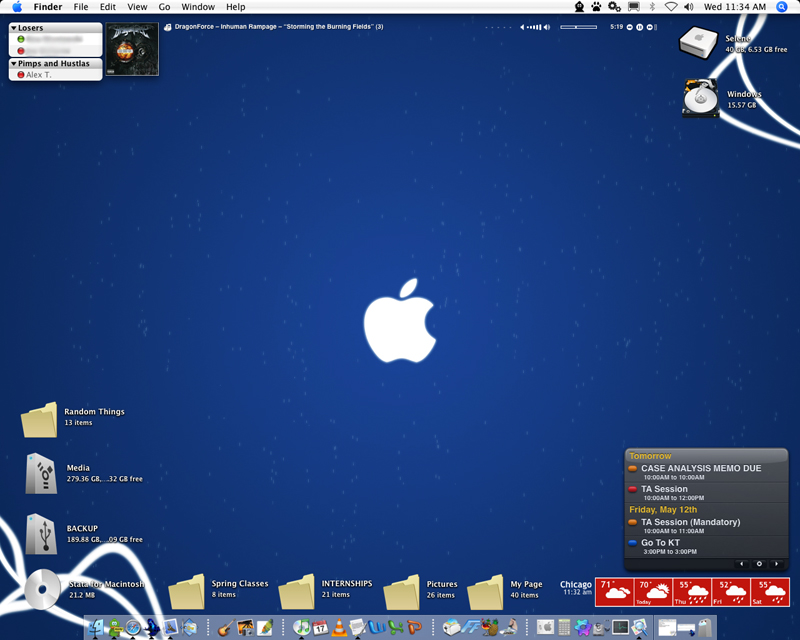Open the Spring Classes folder
The image size is (800, 640).
click(x=187, y=592)
